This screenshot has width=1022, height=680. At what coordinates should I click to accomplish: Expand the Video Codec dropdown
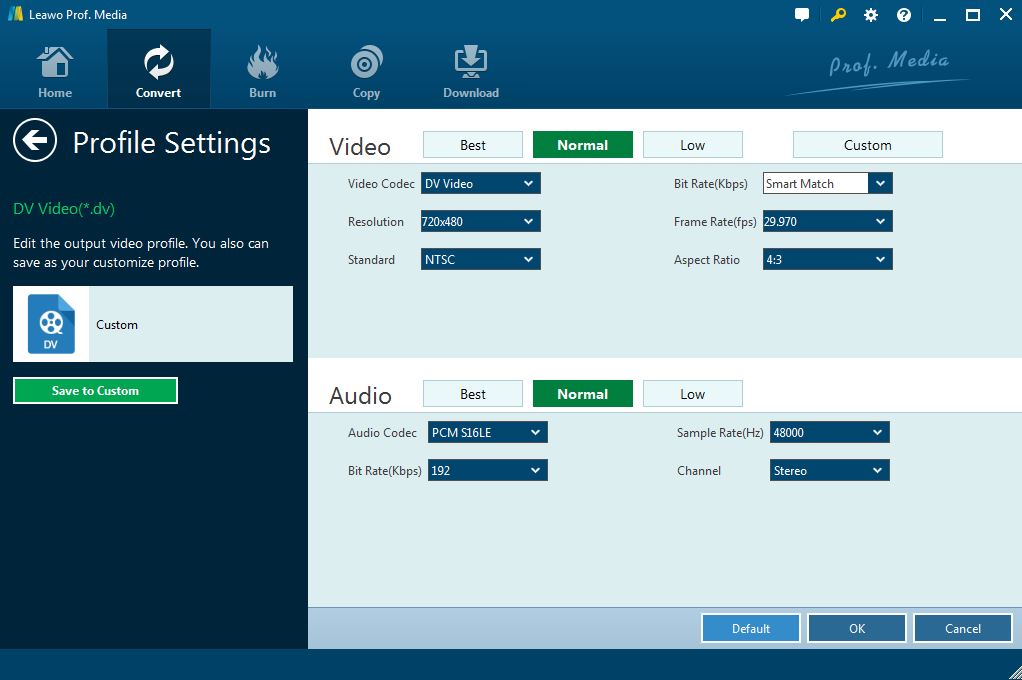click(481, 184)
